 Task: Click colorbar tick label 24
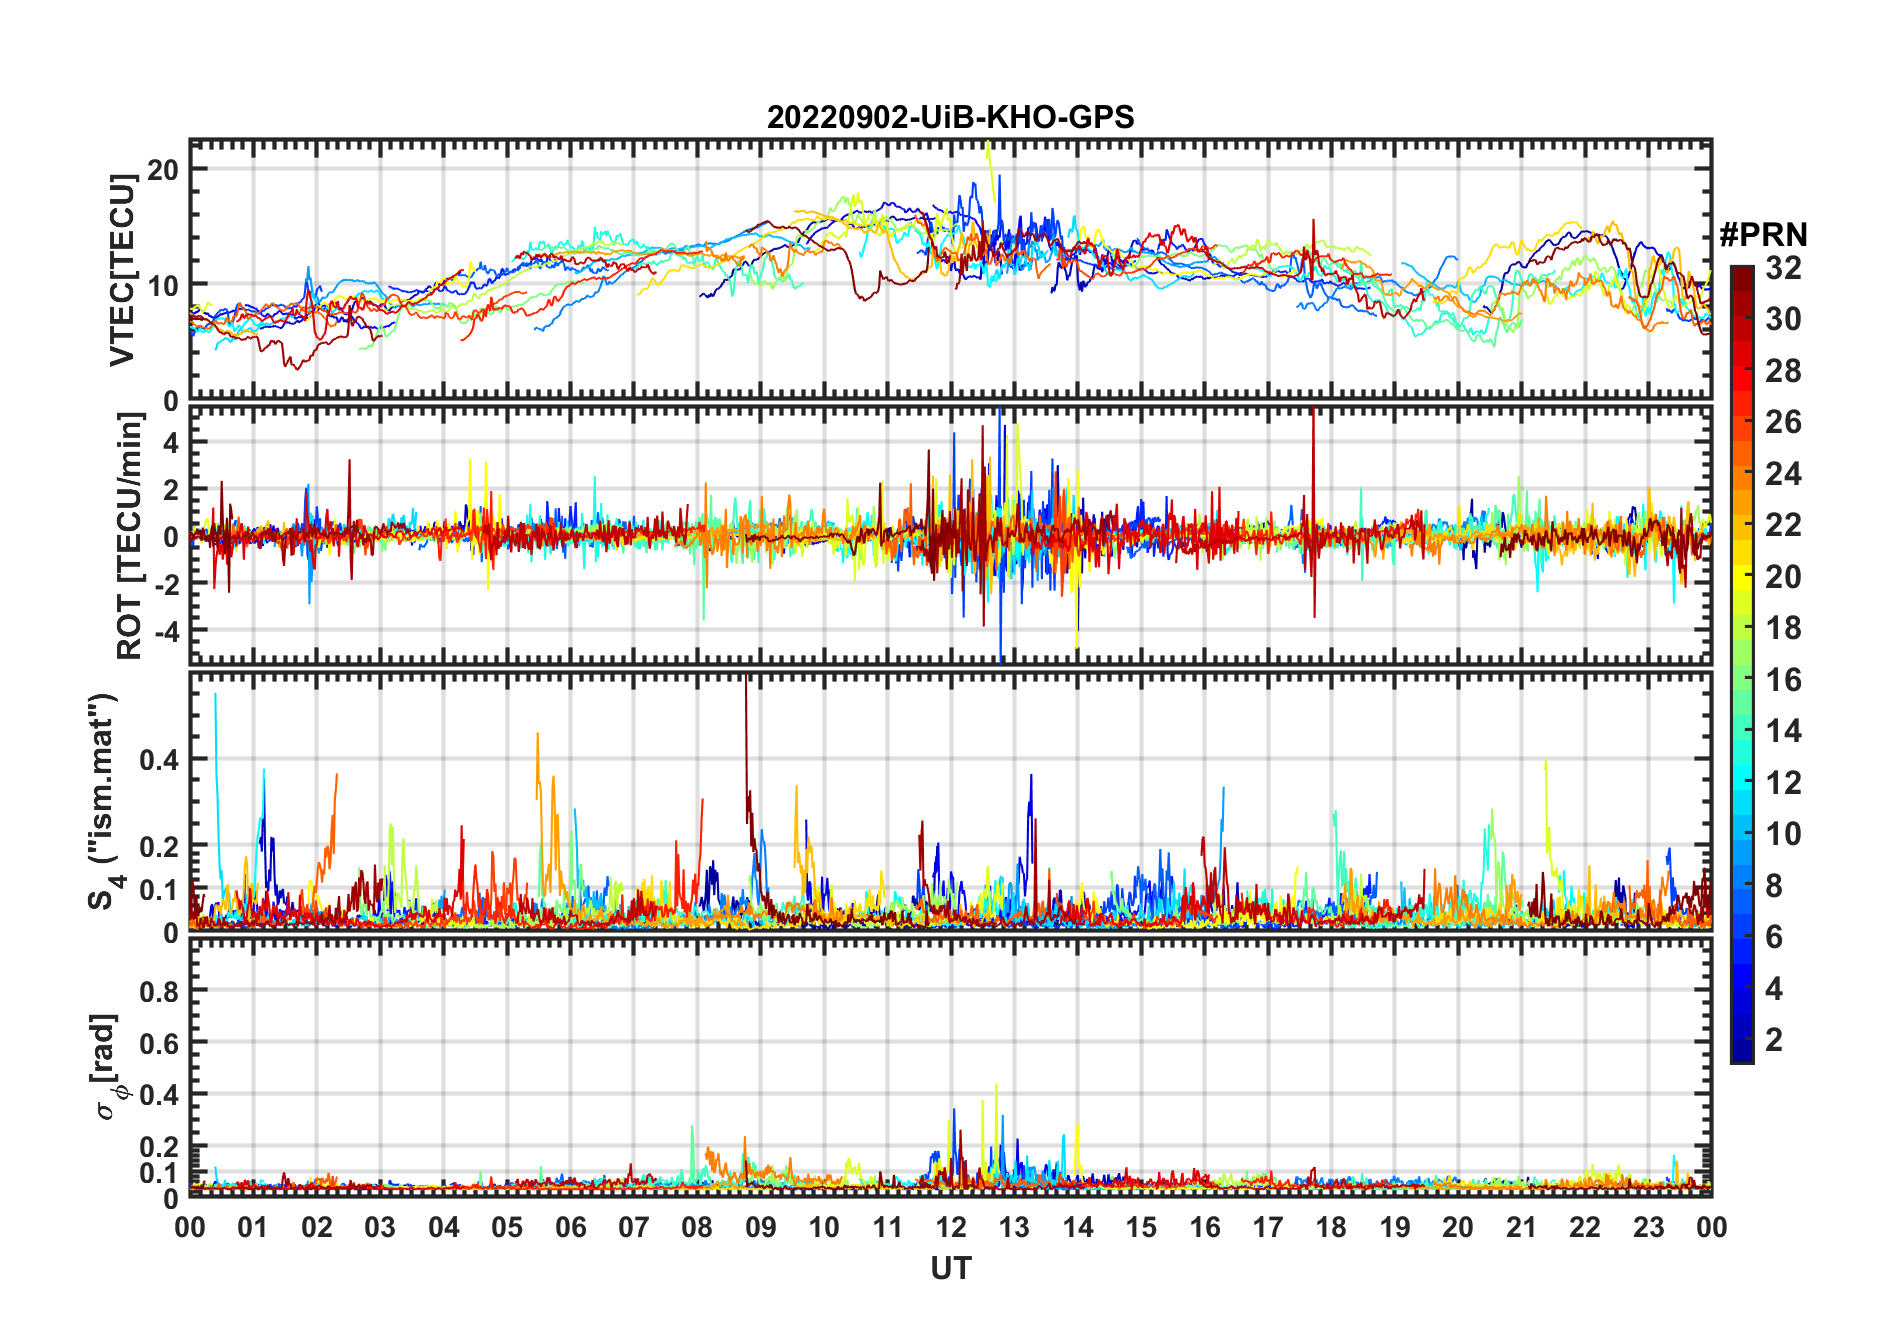[x=1783, y=473]
